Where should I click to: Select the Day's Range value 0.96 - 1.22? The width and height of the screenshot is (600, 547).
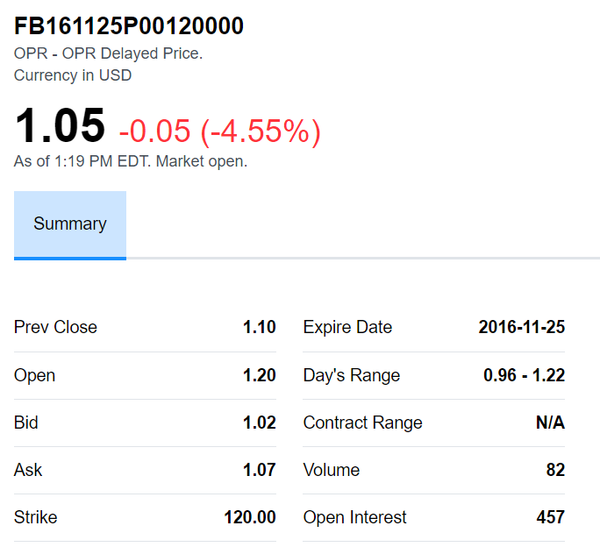524,375
